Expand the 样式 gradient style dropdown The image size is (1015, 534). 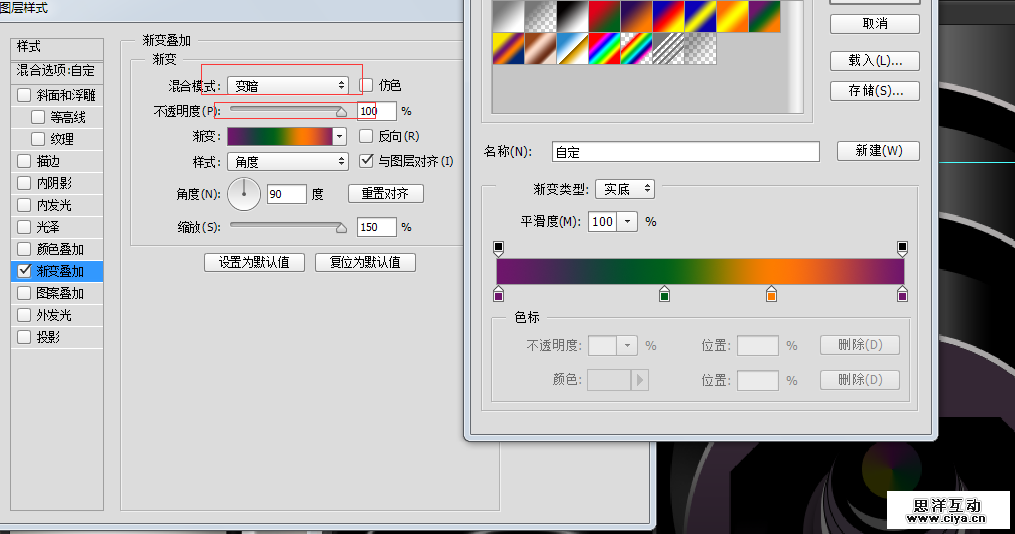(287, 161)
